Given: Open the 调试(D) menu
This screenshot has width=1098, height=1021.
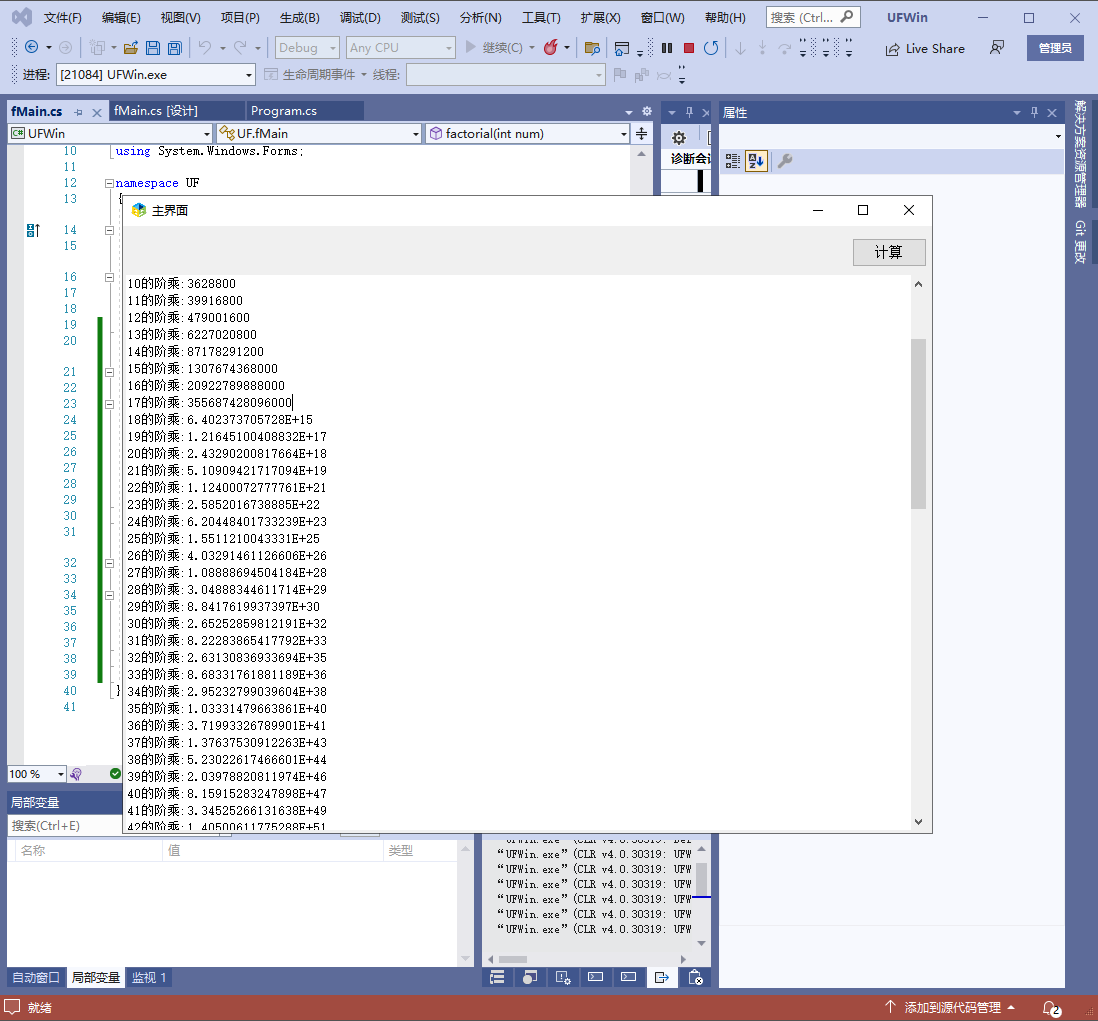Looking at the screenshot, I should (360, 18).
